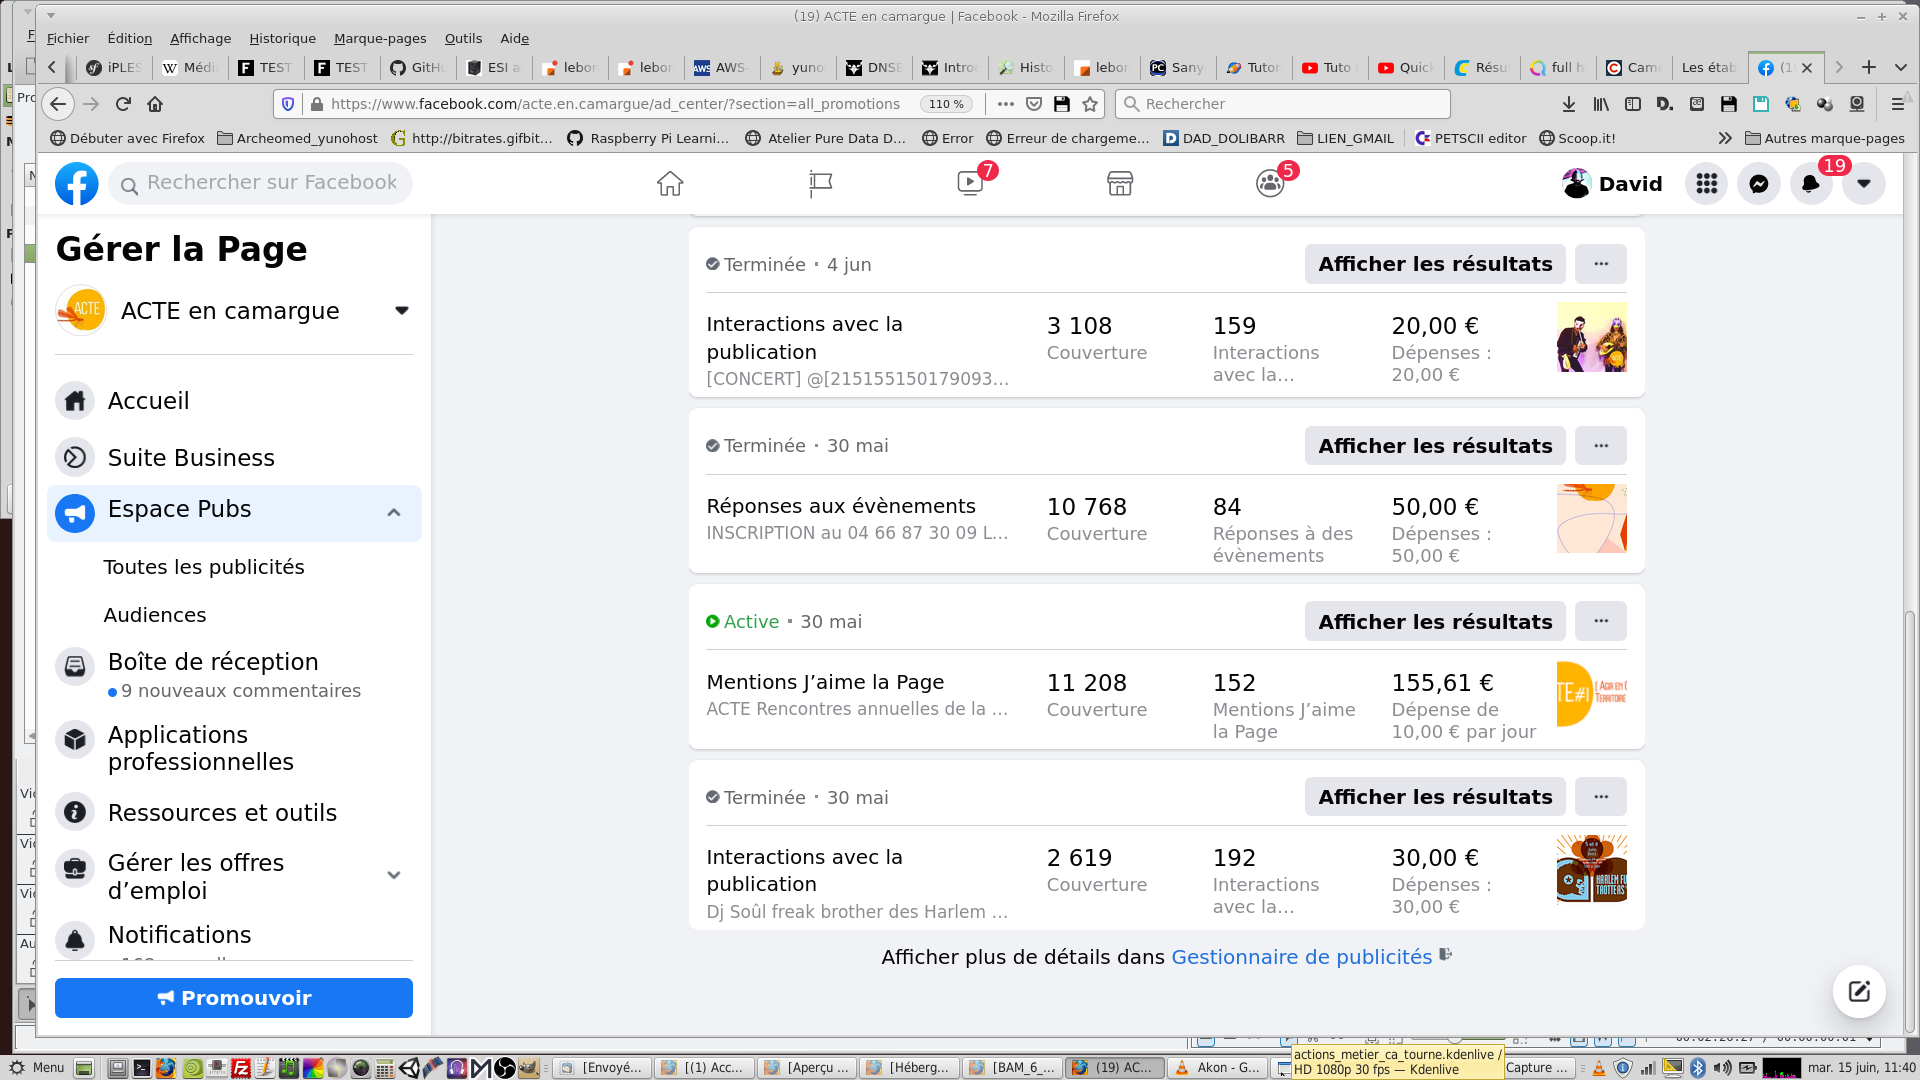Image resolution: width=1920 pixels, height=1080 pixels.
Task: Open the nine-dot menu grid icon
Action: pos(1707,183)
